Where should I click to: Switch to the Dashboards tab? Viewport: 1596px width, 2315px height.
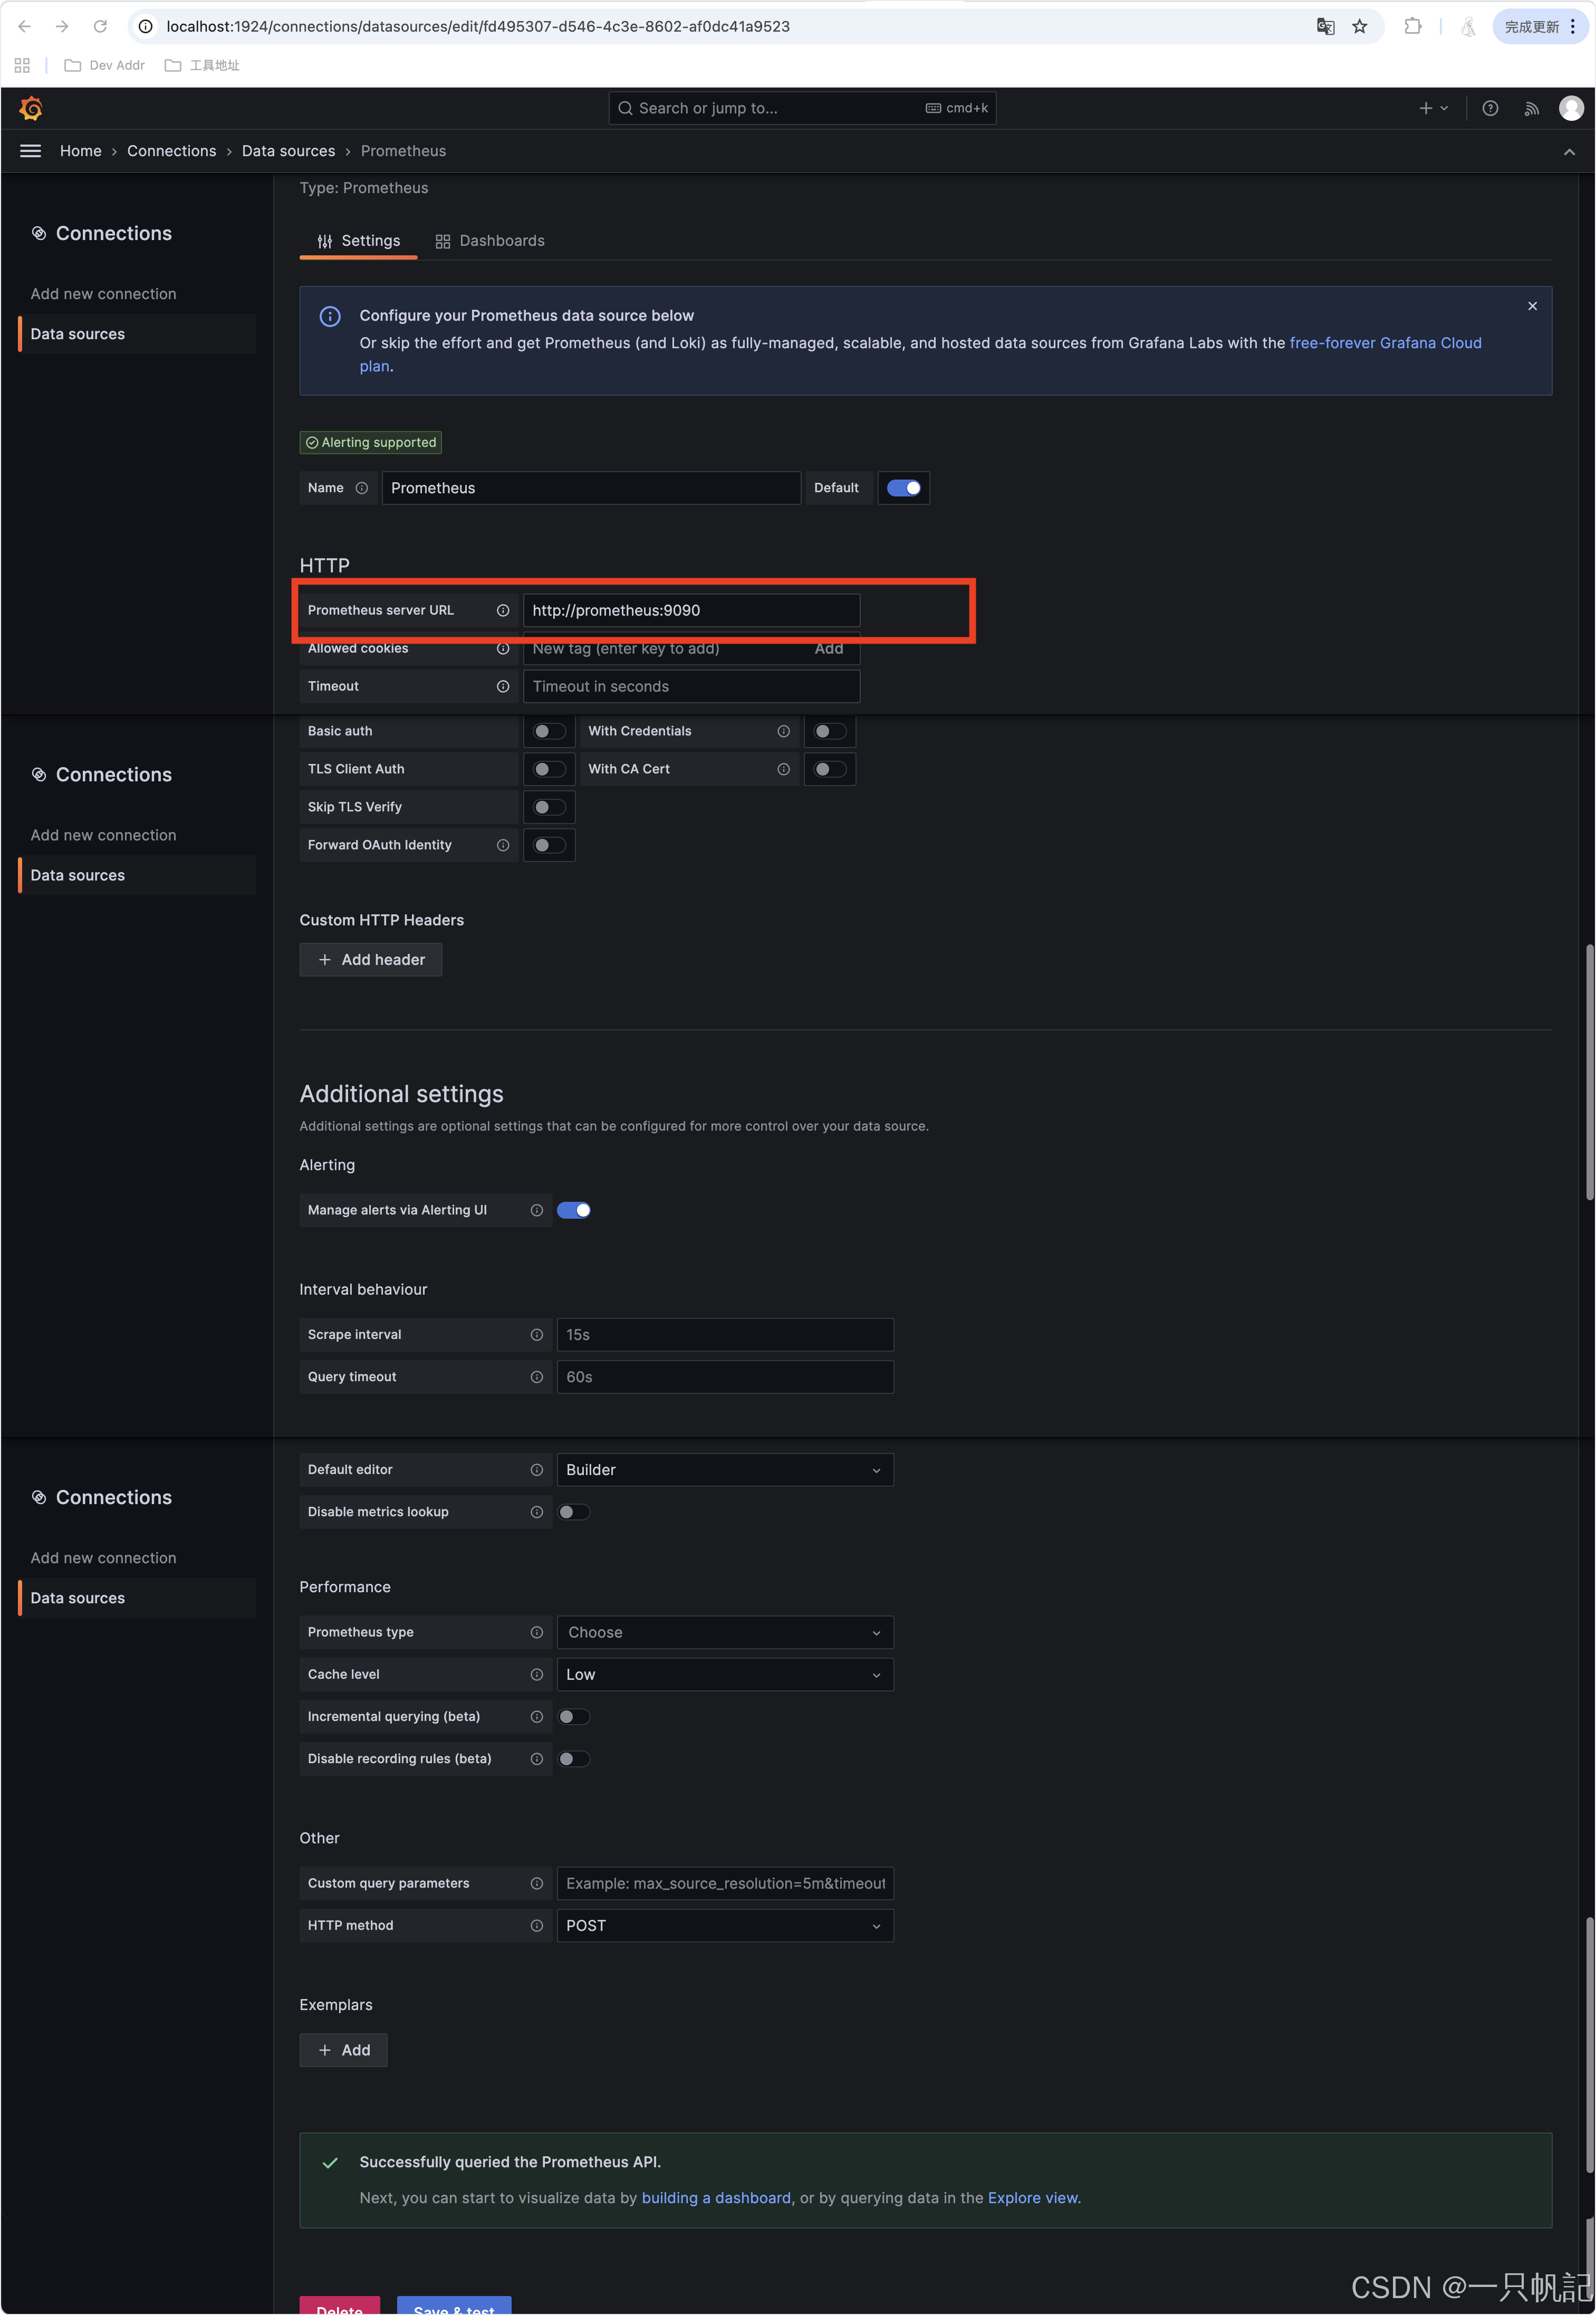490,241
